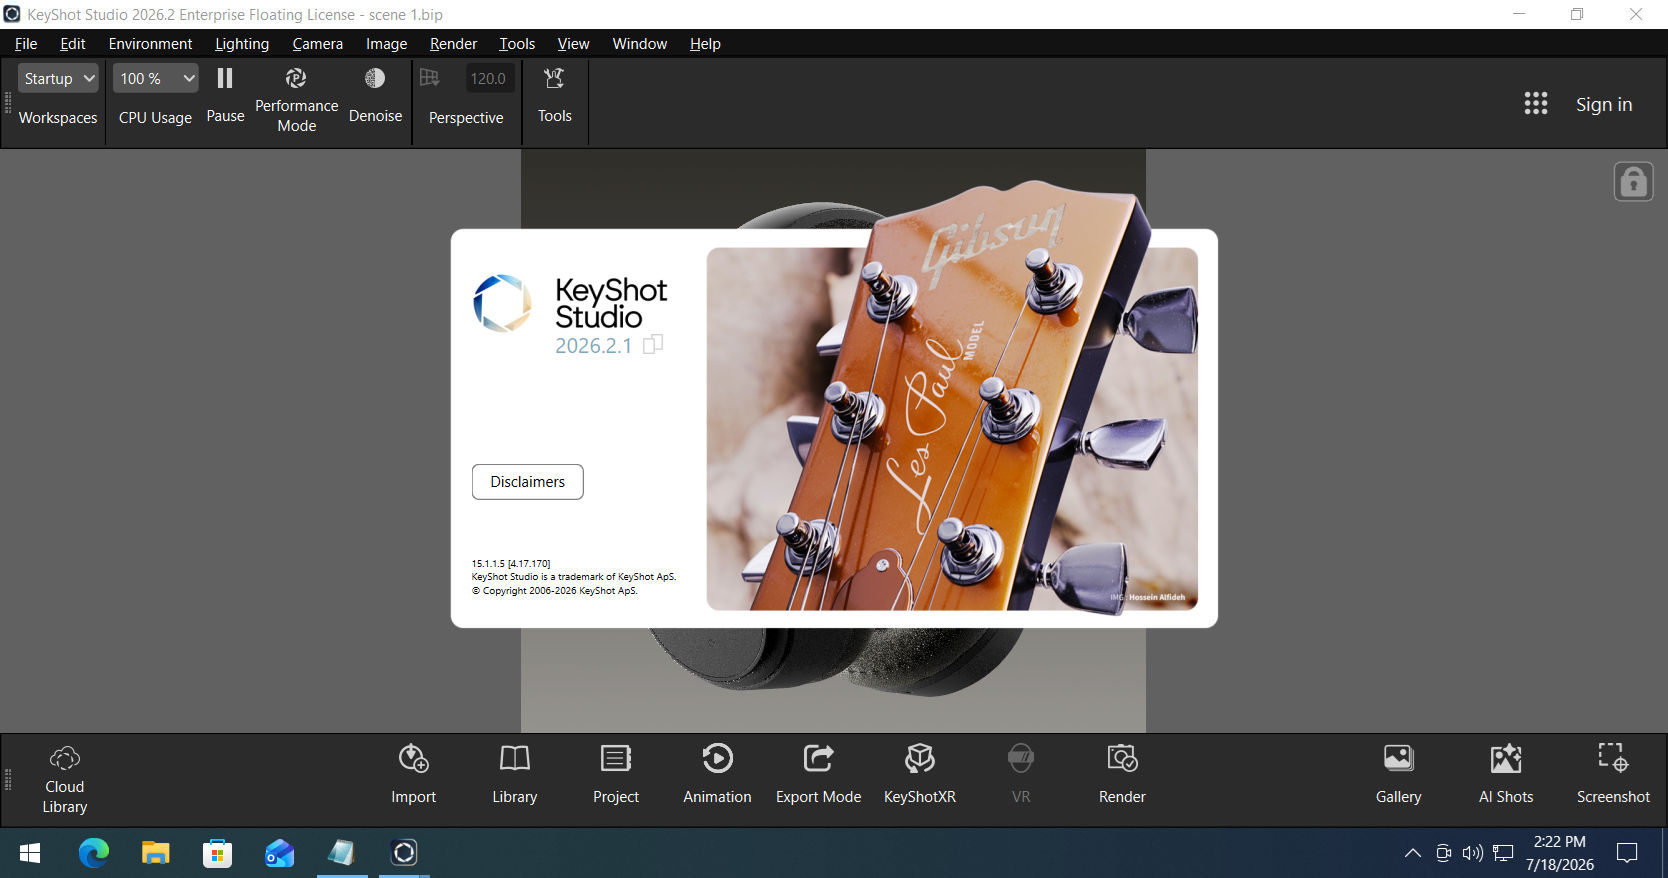Viewport: 1668px width, 878px height.
Task: Click the KeyShot Studio logo
Action: (502, 303)
